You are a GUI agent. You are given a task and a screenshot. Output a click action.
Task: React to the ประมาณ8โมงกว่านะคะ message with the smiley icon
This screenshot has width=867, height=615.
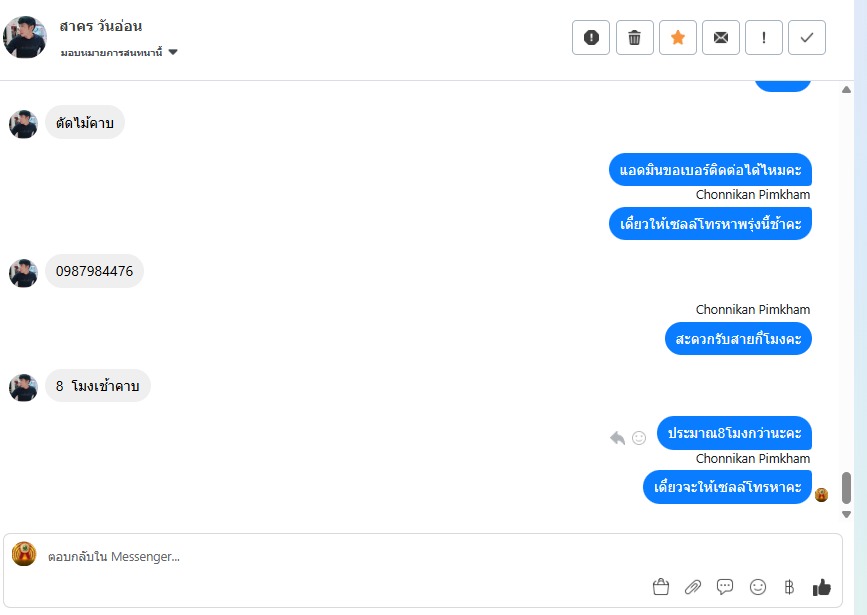(x=639, y=438)
